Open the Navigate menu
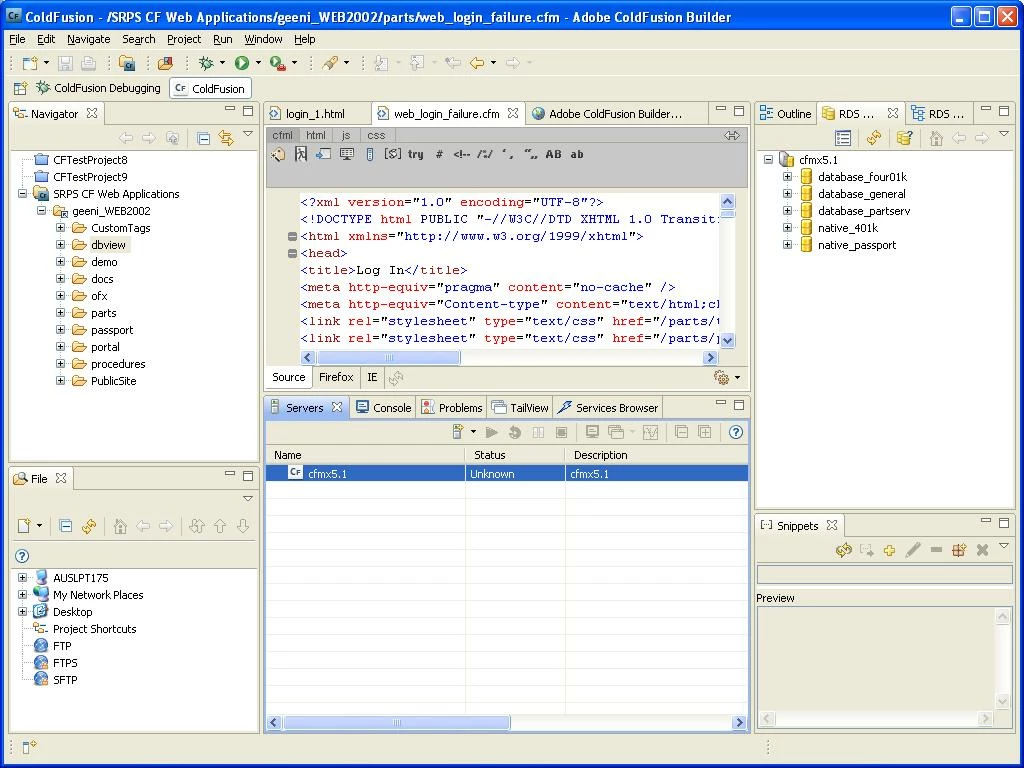 coord(88,39)
